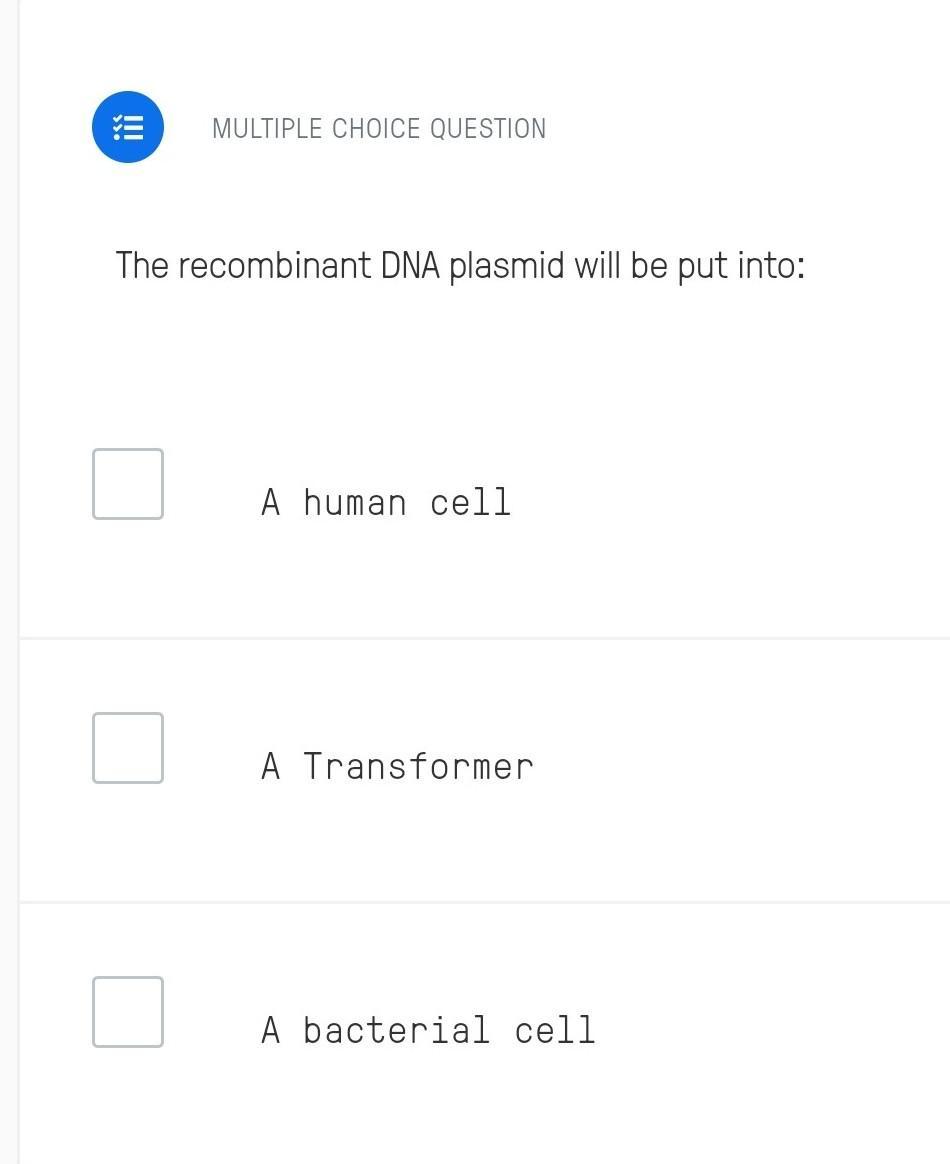Tick the checkbox beside A human cell
The height and width of the screenshot is (1164, 950).
click(x=128, y=484)
